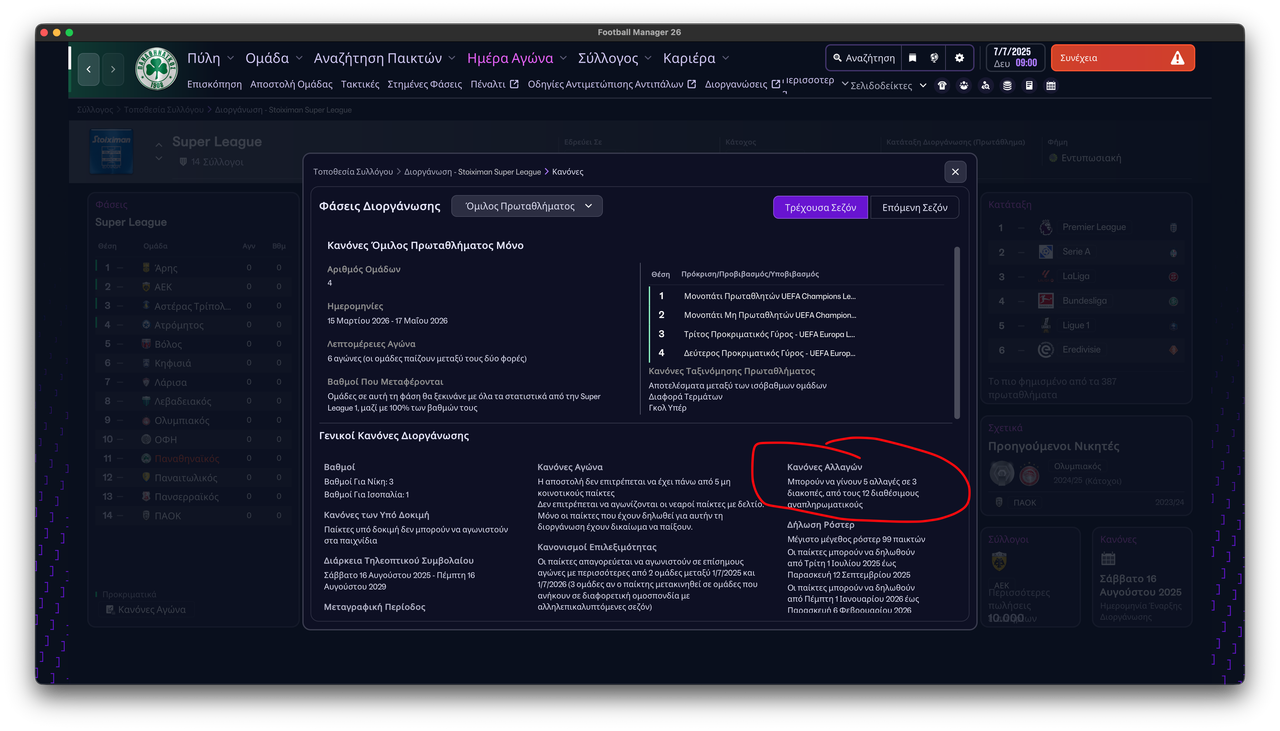
Task: Expand the Καριέρα menu chevron
Action: [x=726, y=58]
